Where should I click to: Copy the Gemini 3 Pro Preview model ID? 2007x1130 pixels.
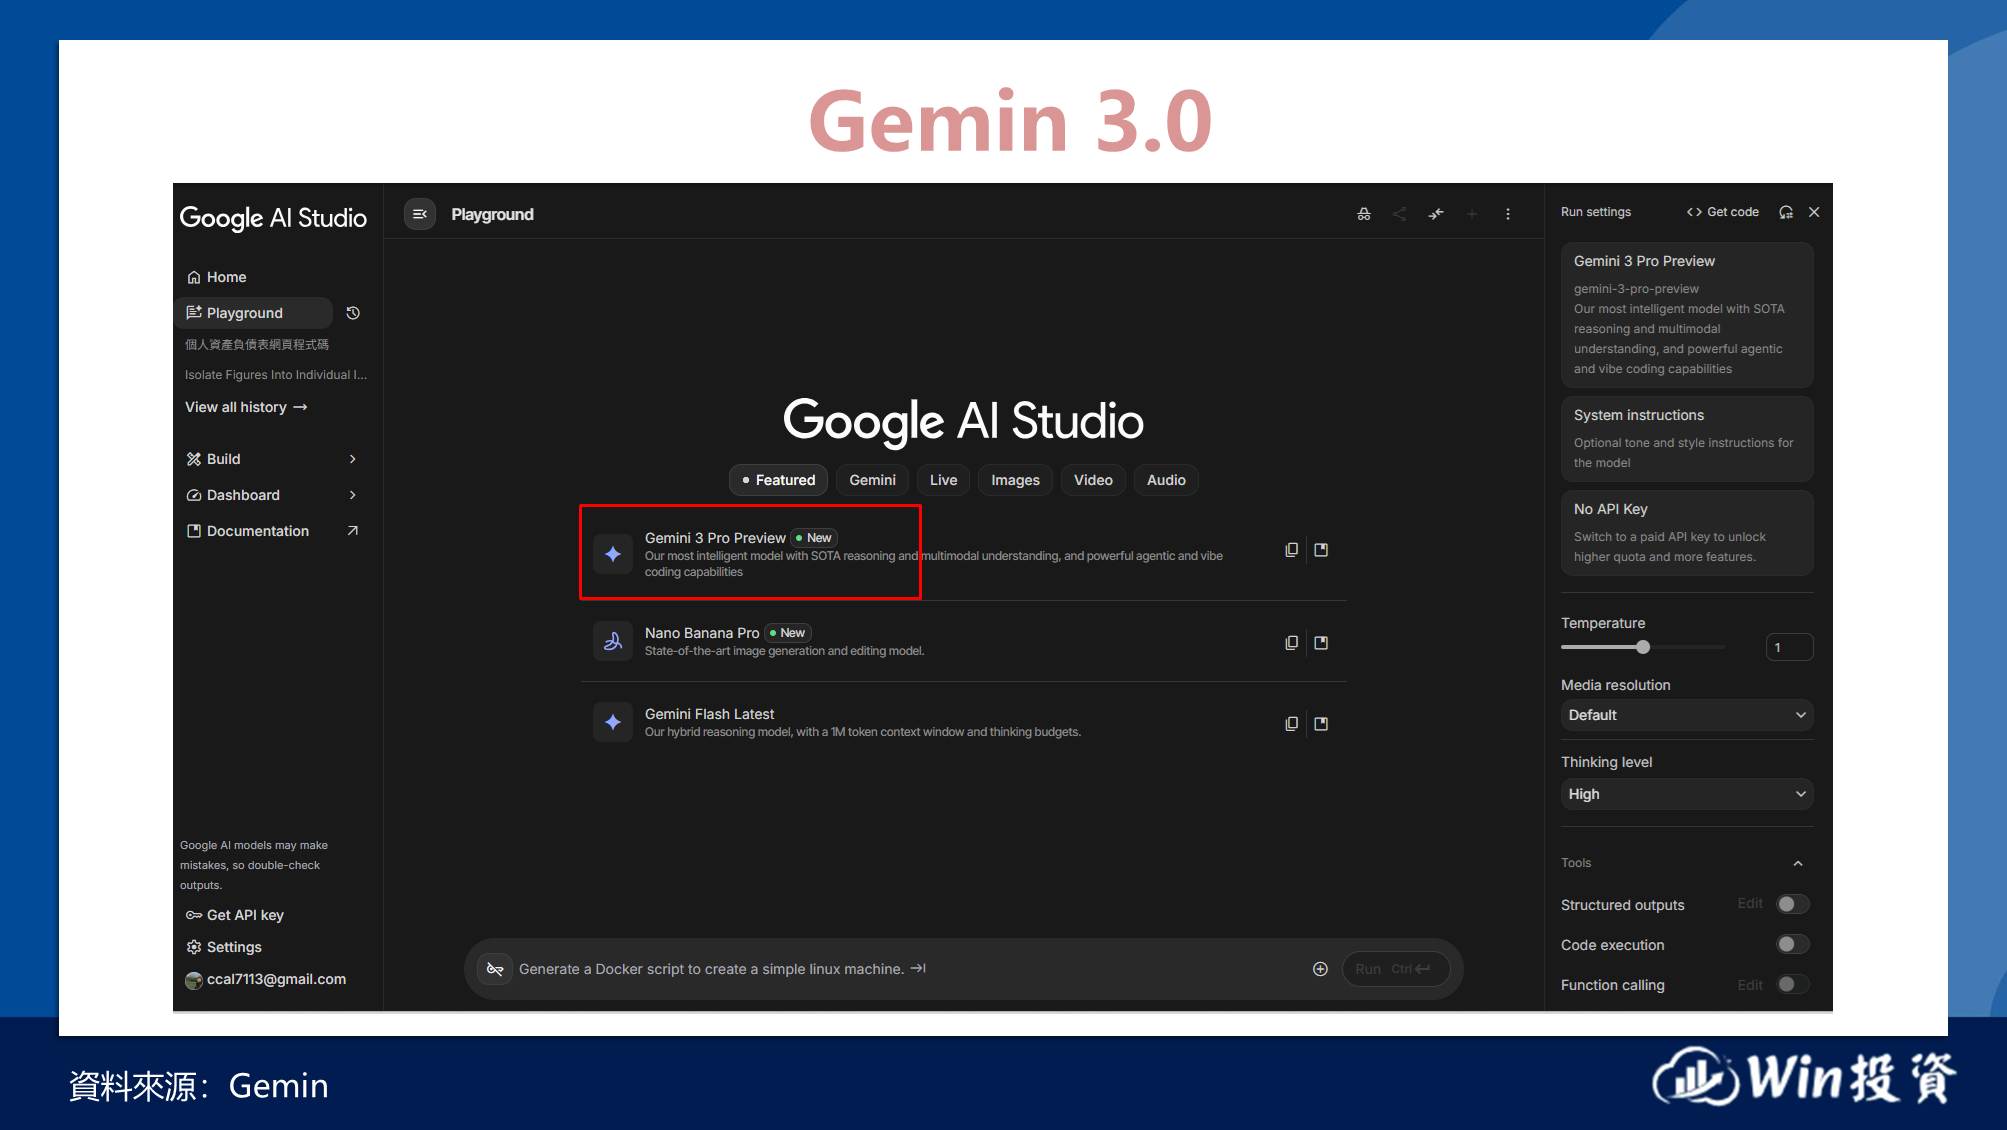(x=1291, y=550)
